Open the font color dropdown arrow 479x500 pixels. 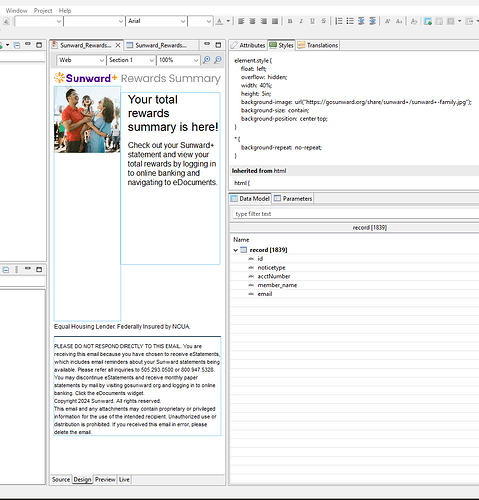pos(228,21)
